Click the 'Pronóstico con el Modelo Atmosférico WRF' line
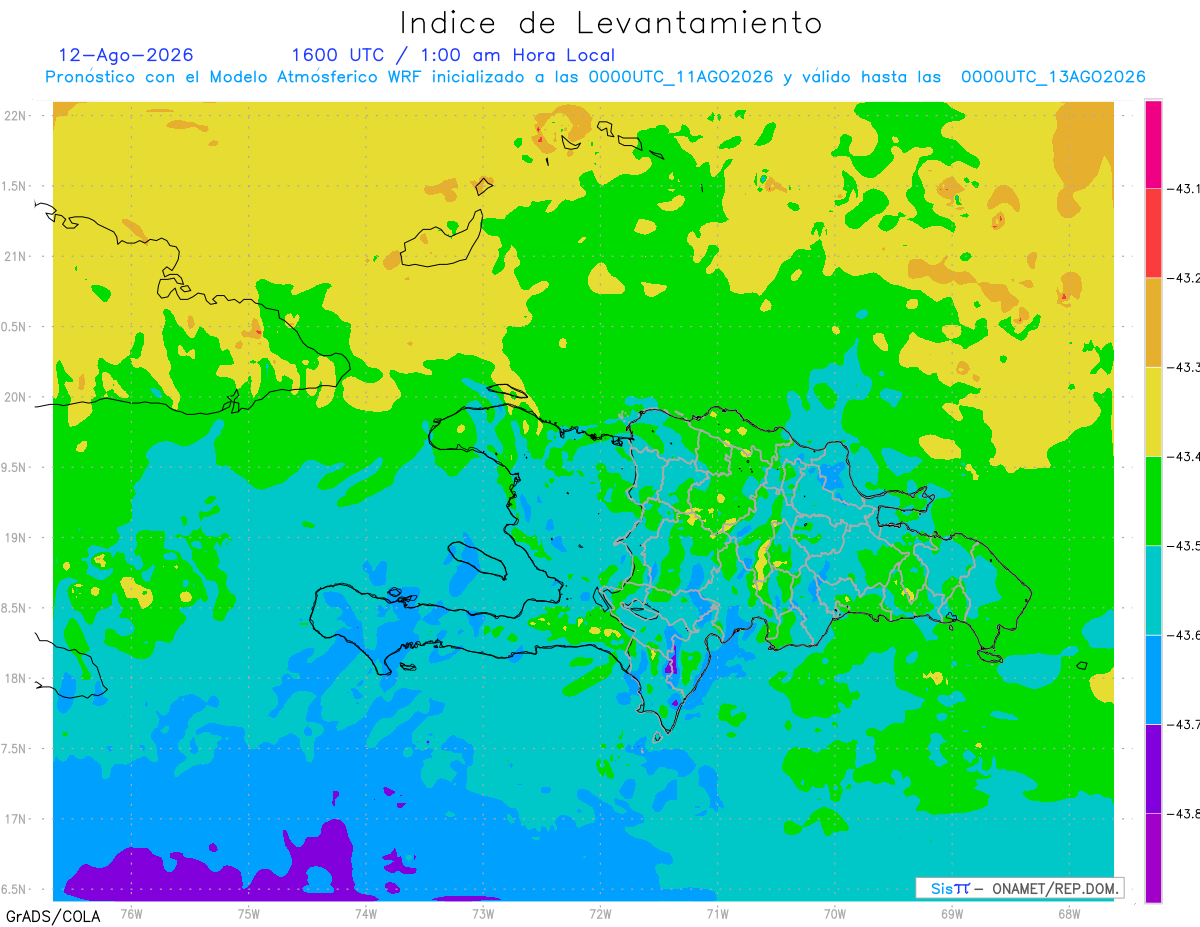 (x=595, y=77)
